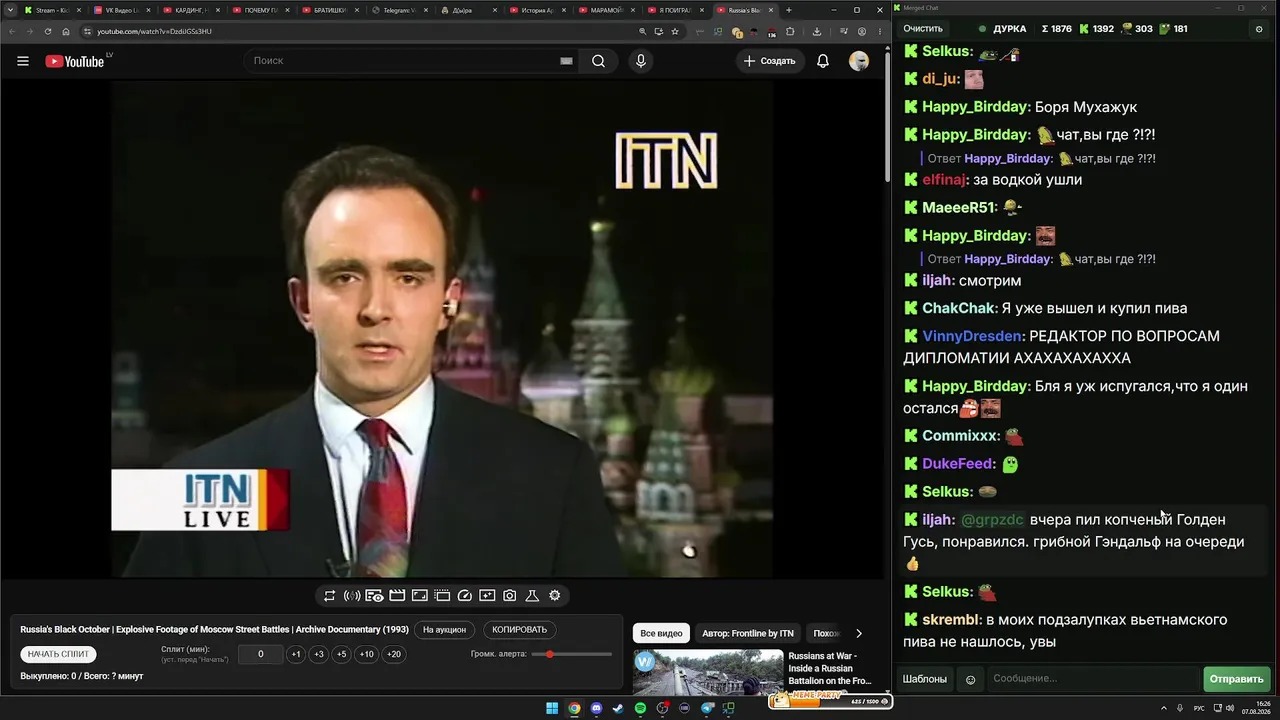The image size is (1280, 720).
Task: Click the speedometer icon in player toolbar
Action: click(x=465, y=596)
